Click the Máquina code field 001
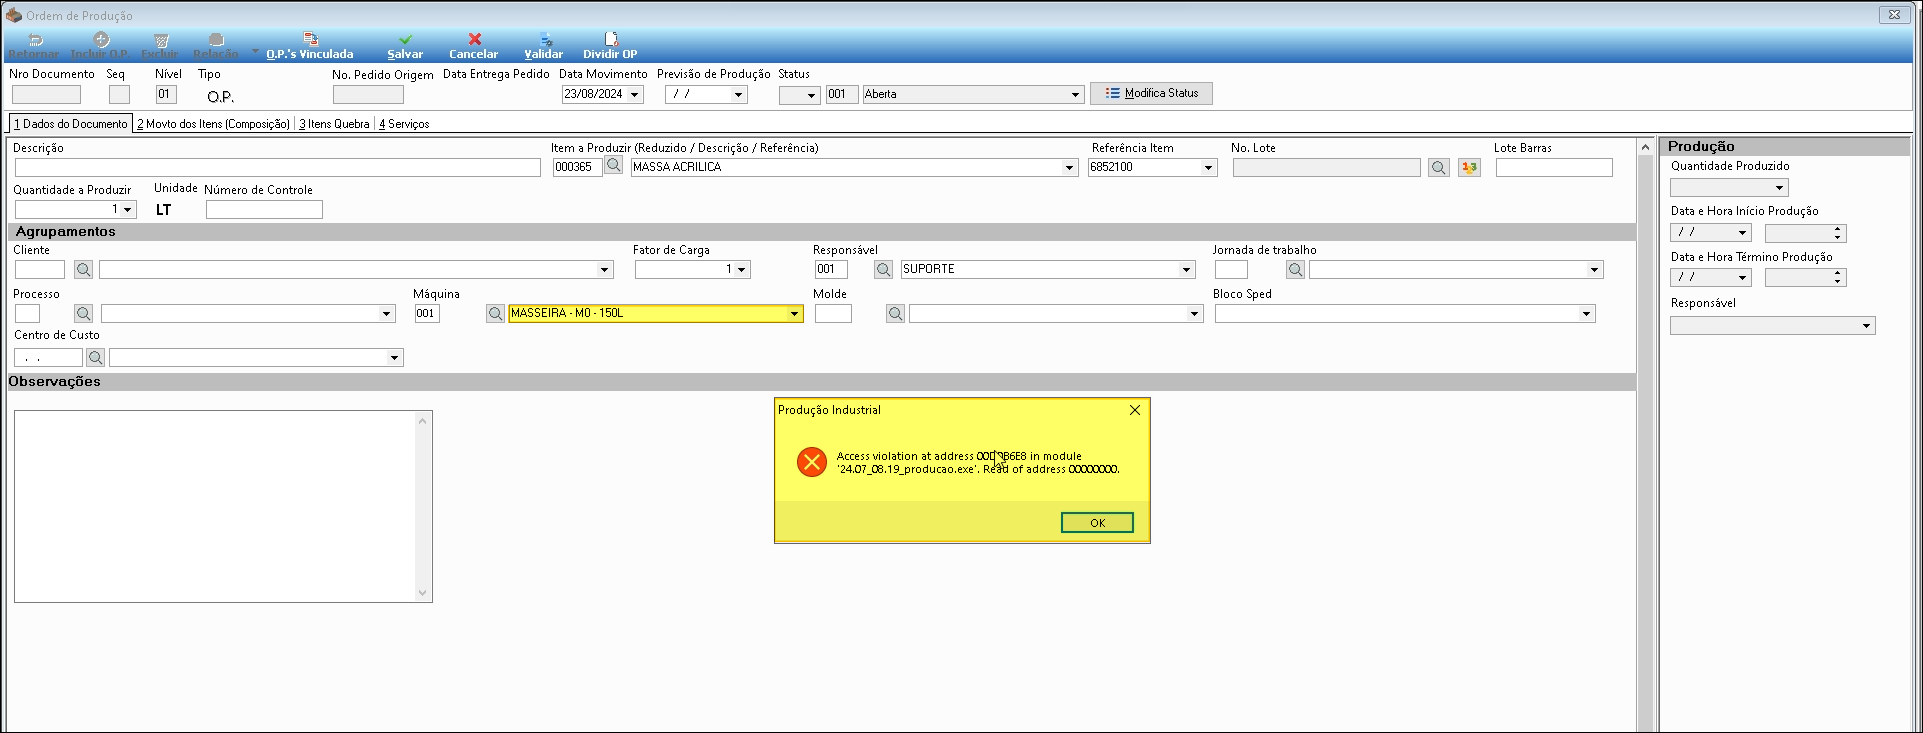The height and width of the screenshot is (733, 1923). click(x=427, y=314)
